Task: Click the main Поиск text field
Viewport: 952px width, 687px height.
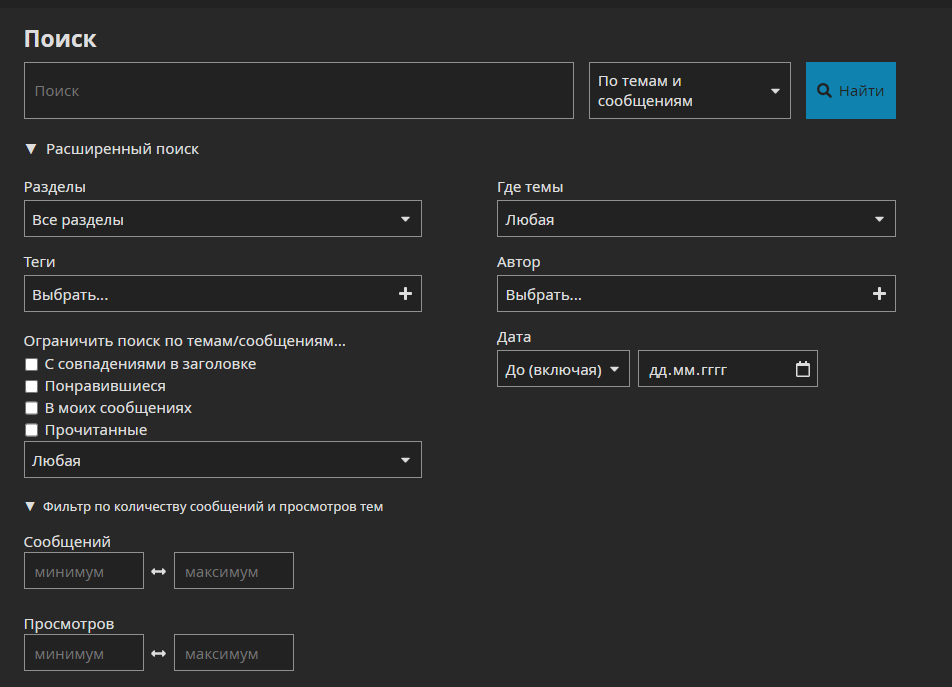Action: pos(298,91)
